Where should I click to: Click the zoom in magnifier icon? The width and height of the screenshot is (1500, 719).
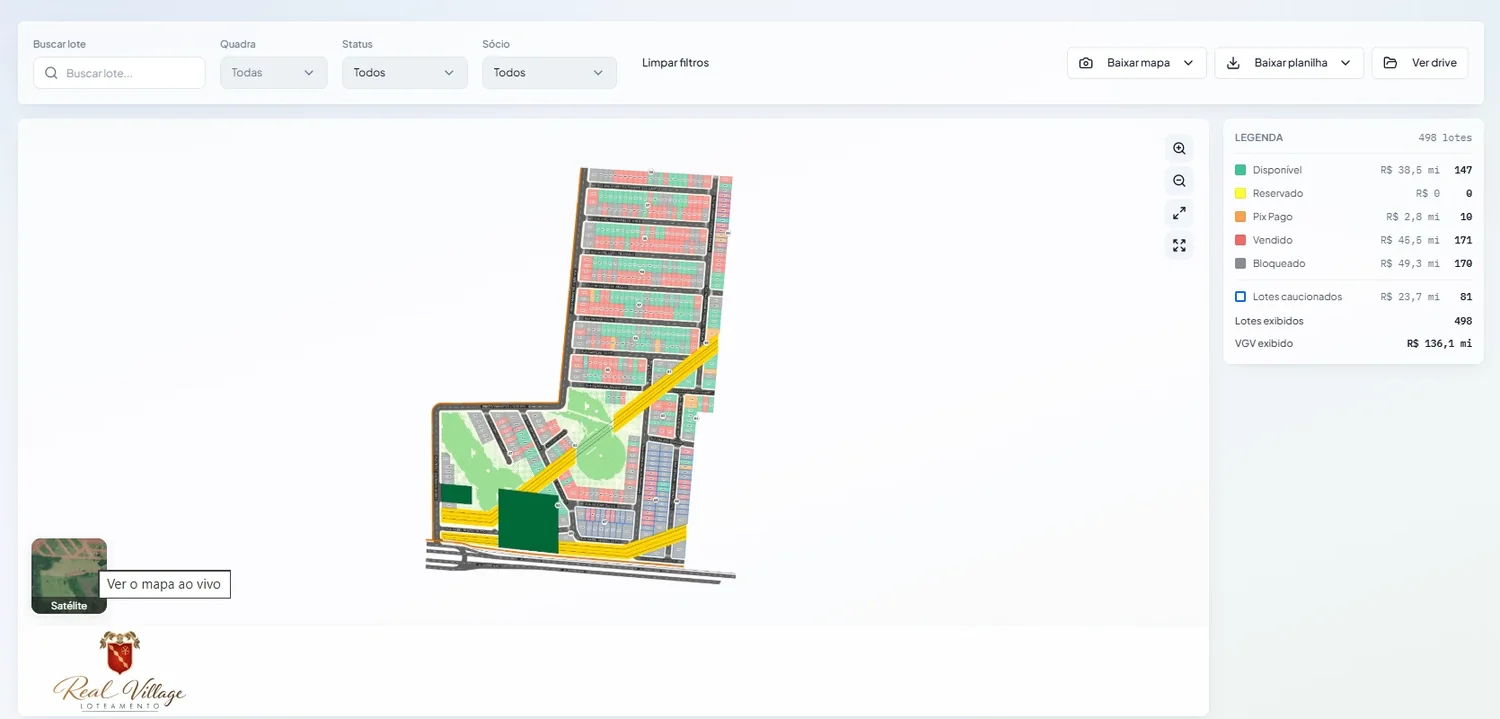pos(1179,148)
